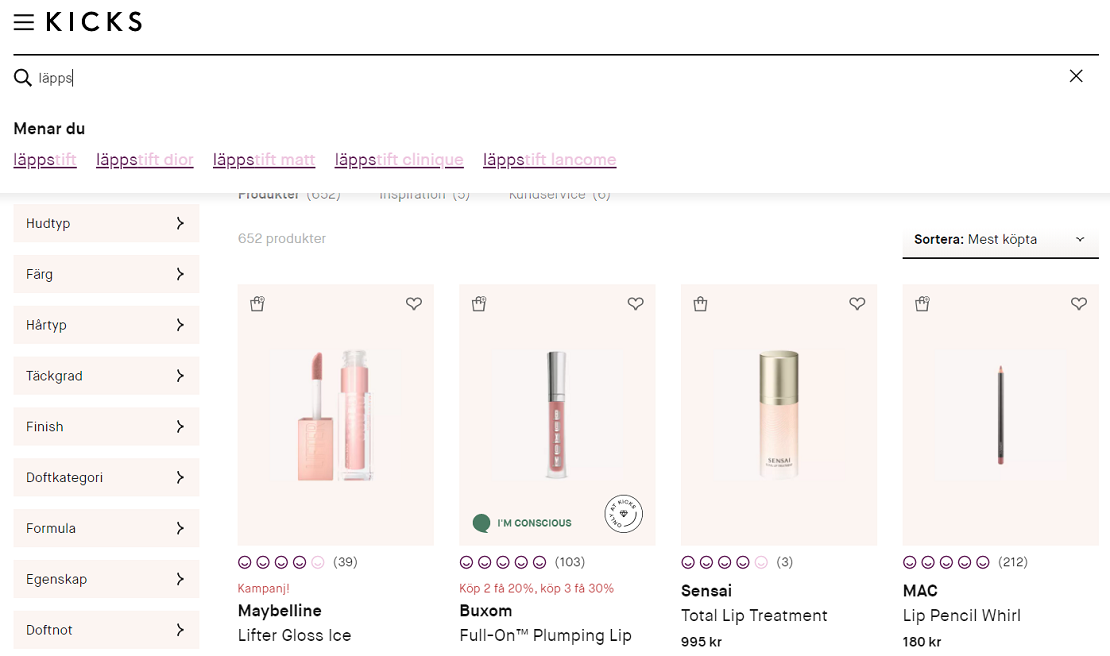Add Buxom Plumping Lip to bag
Image resolution: width=1110 pixels, height=656 pixels.
479,304
